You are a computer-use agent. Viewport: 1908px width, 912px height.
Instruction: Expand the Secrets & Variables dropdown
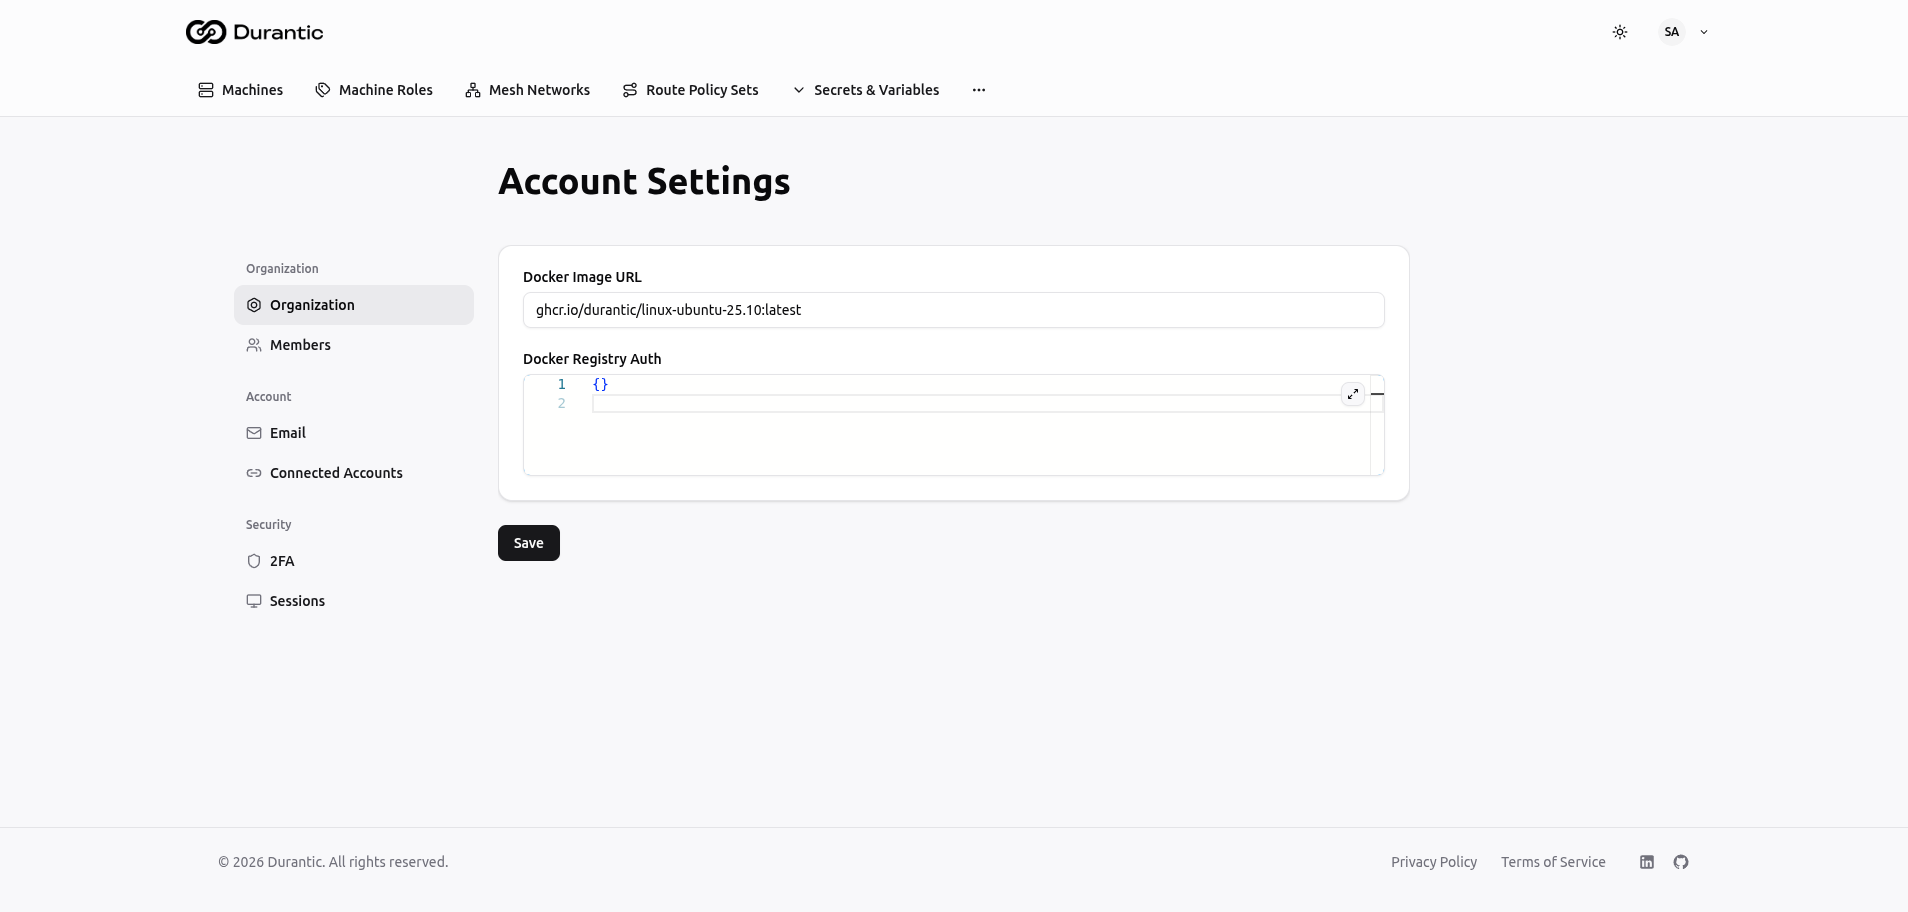coord(866,90)
